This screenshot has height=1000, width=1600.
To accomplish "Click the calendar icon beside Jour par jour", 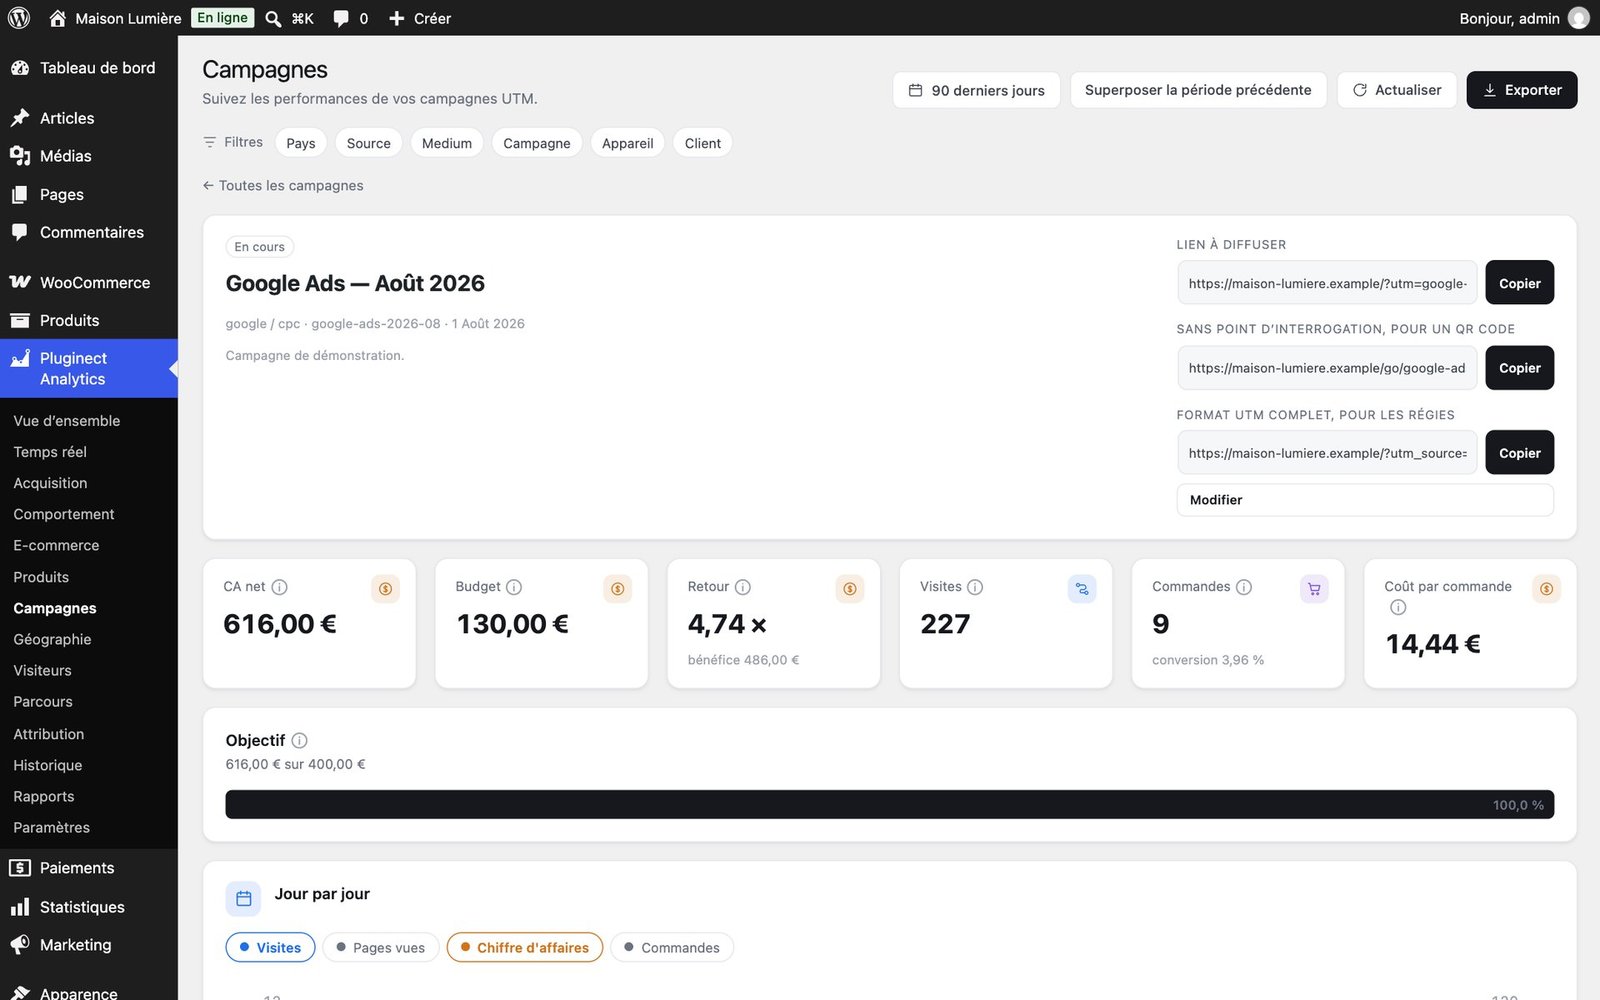I will [243, 899].
